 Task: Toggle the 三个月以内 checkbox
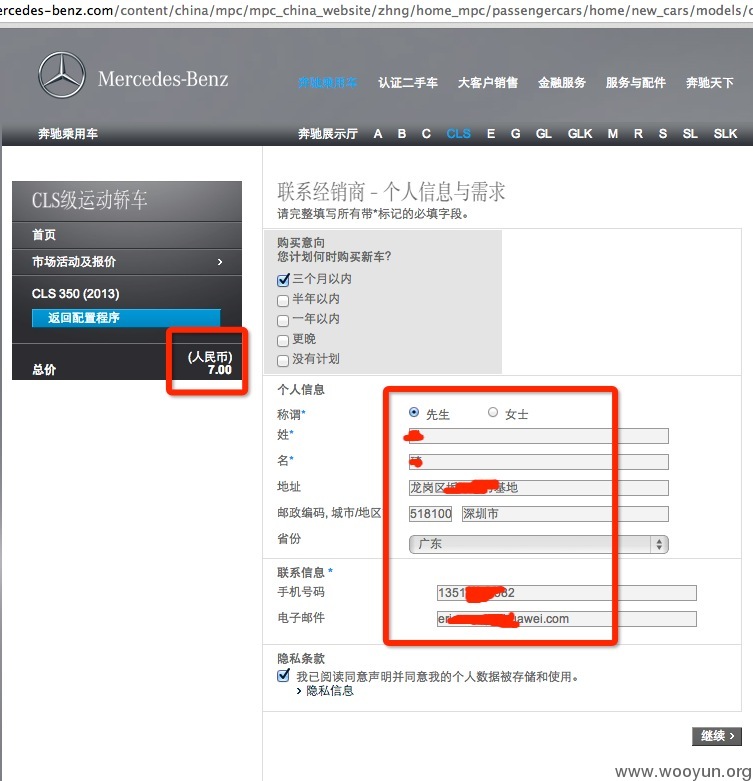(x=283, y=280)
